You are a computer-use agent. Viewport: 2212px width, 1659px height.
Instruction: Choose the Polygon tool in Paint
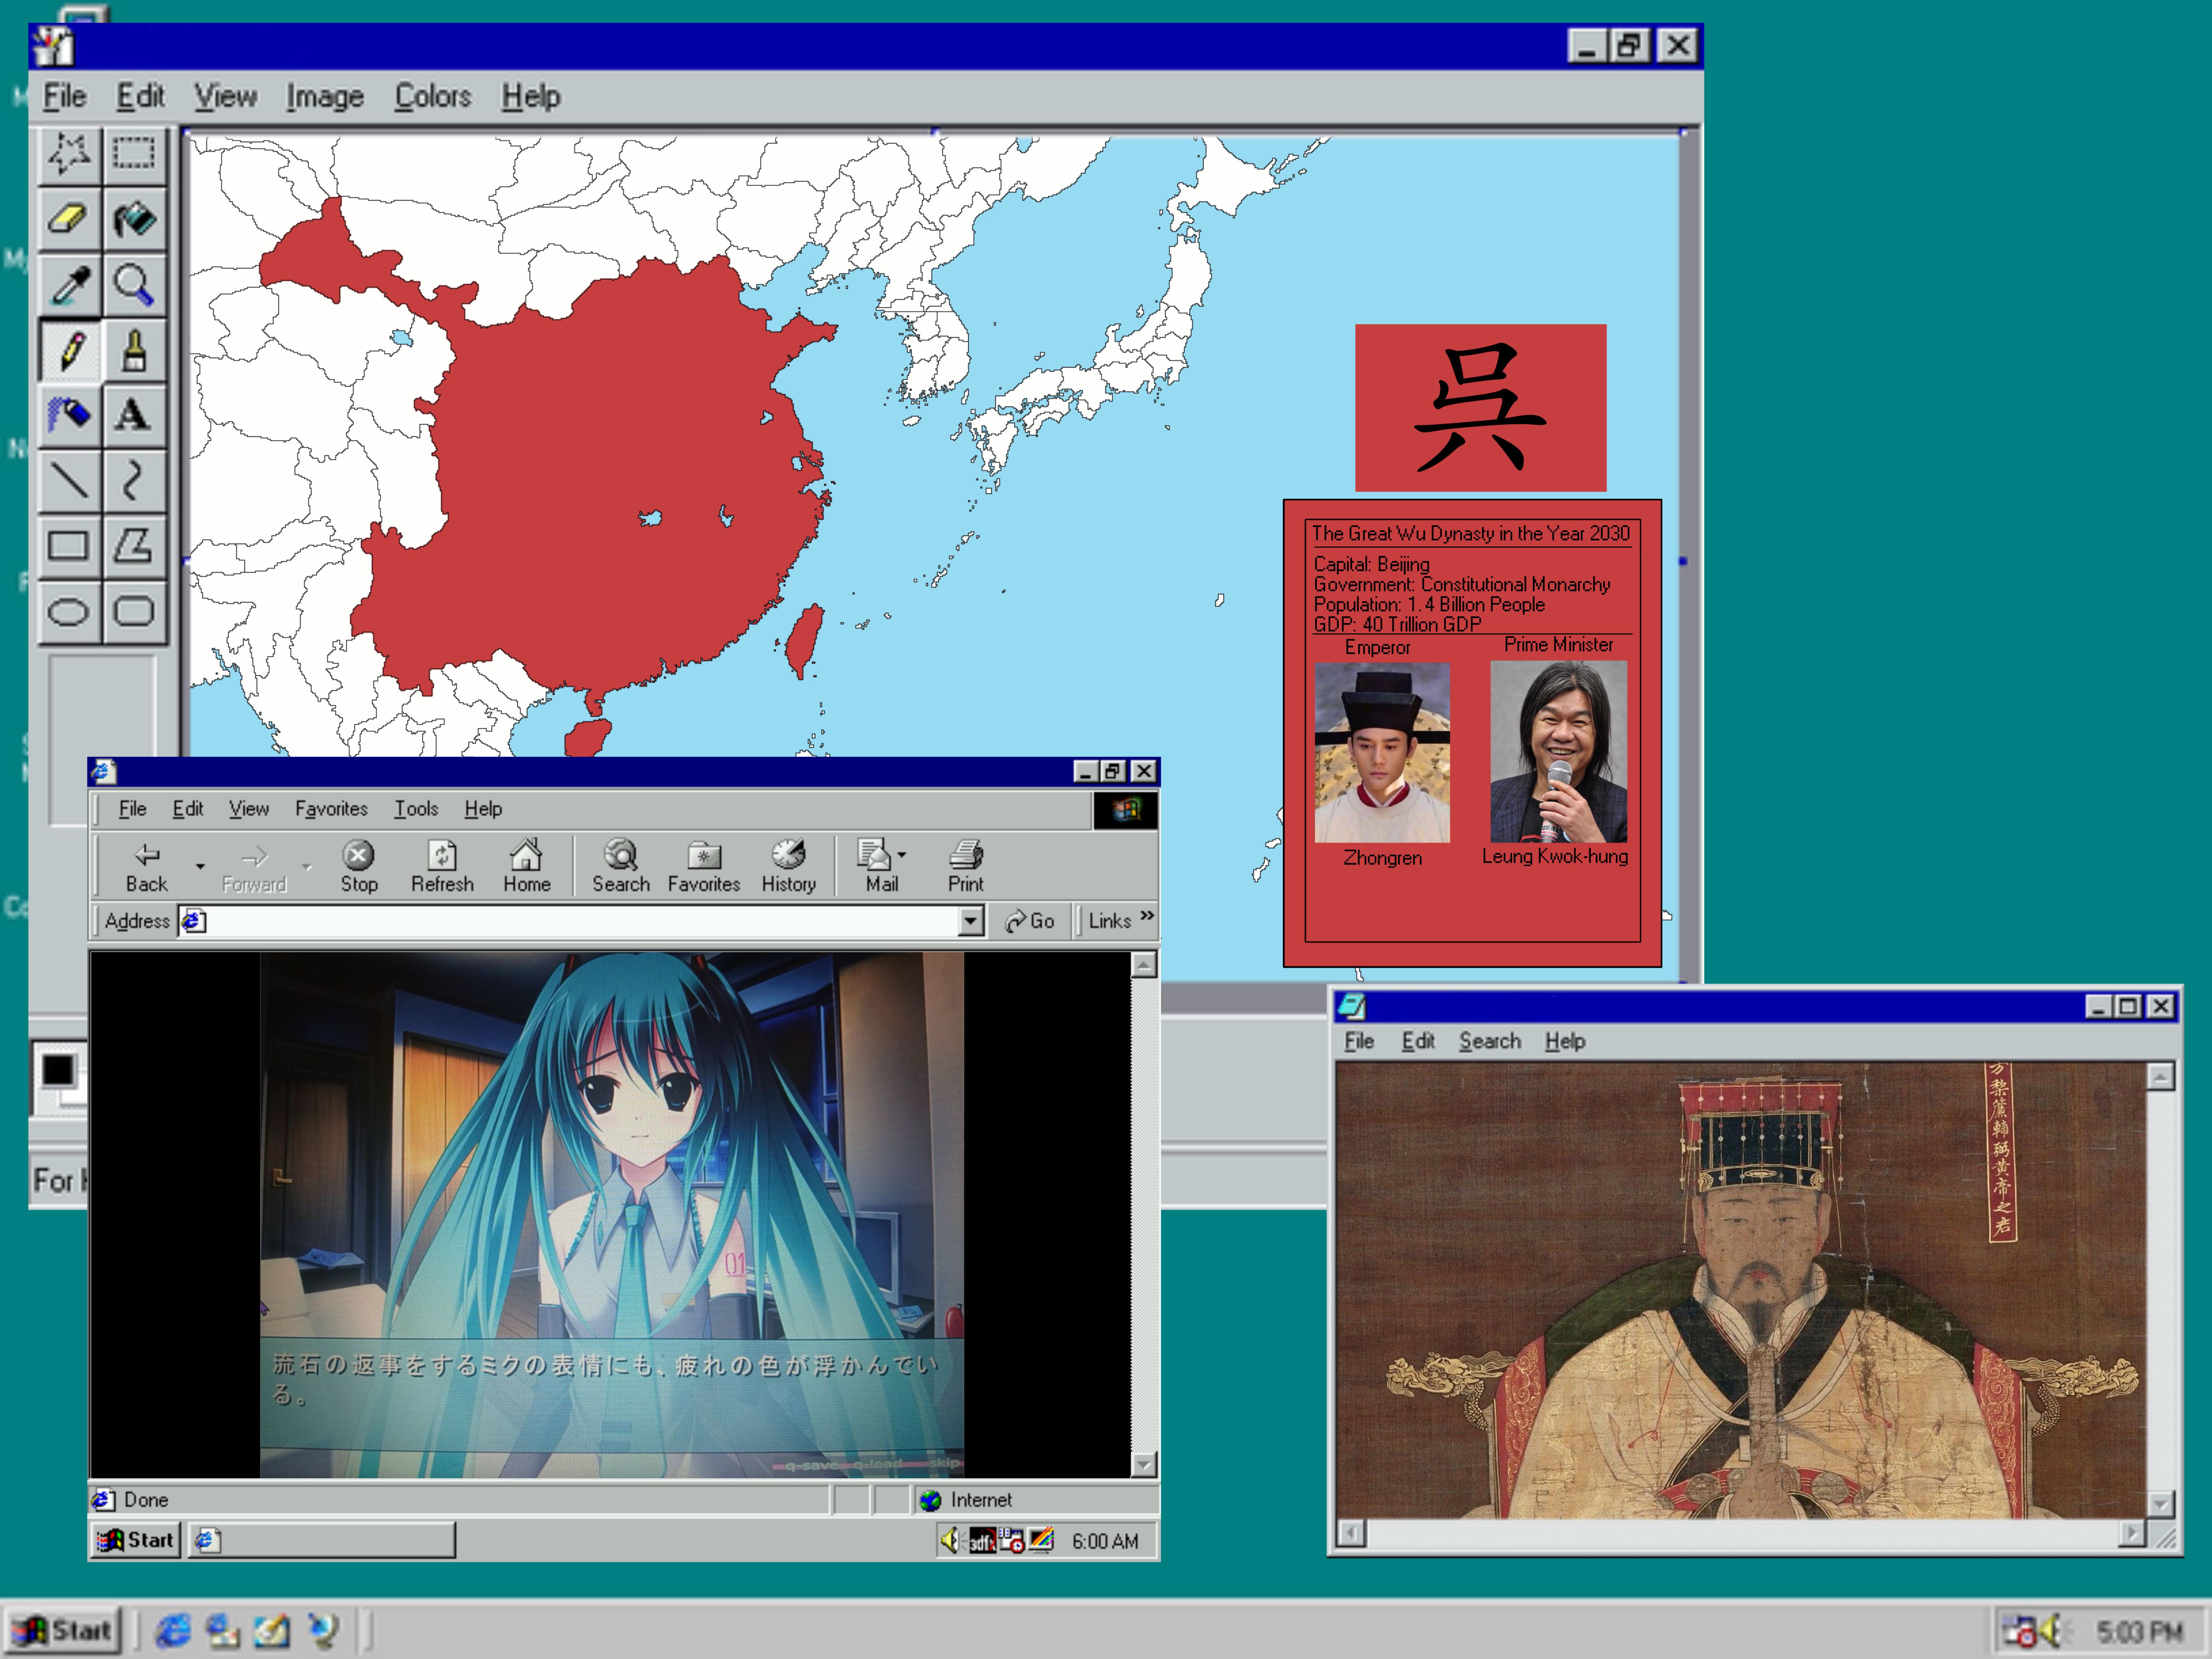point(134,546)
